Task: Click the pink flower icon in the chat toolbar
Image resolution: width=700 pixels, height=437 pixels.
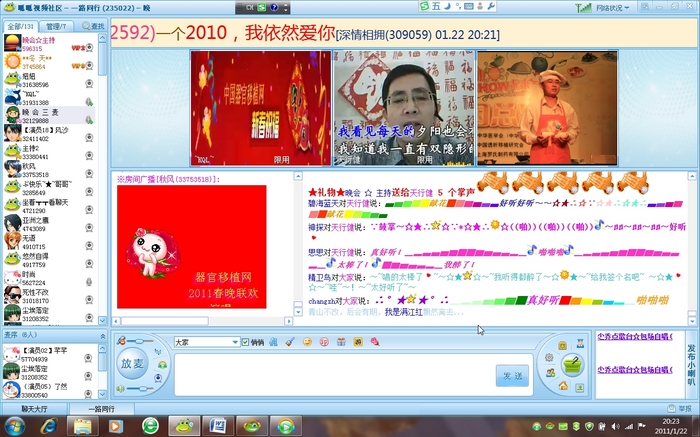Action: (375, 342)
